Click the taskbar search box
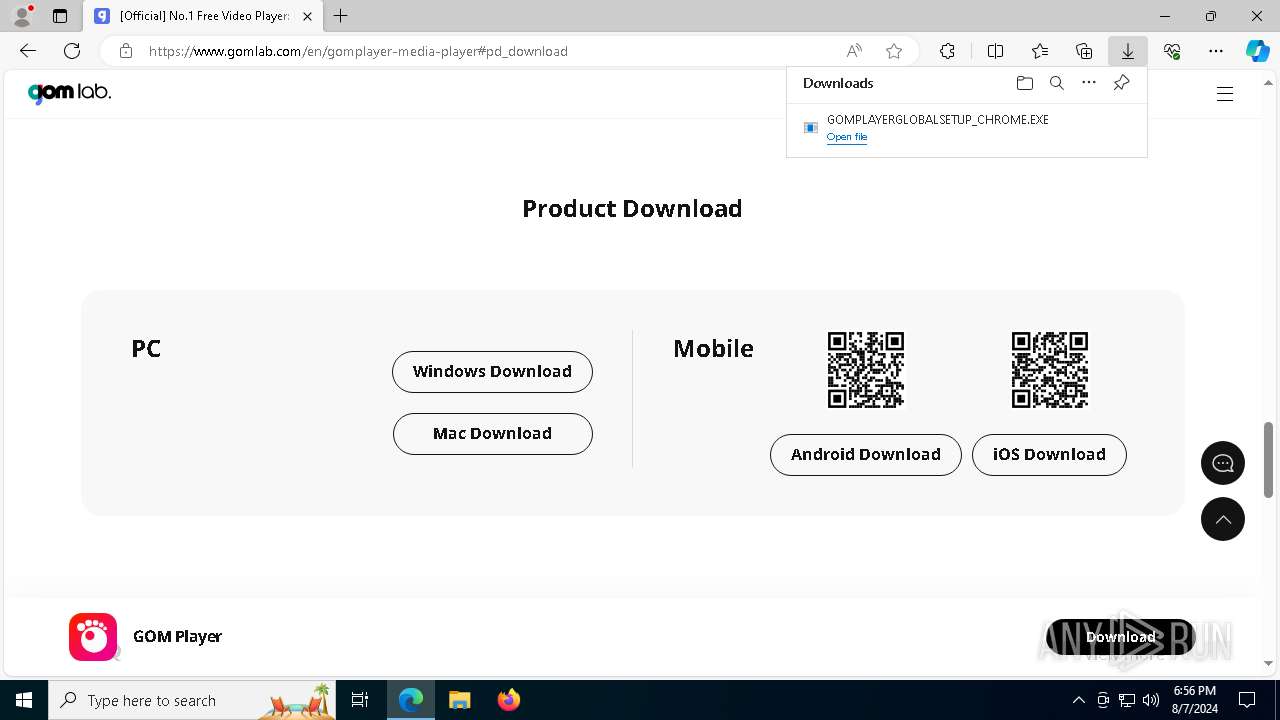Viewport: 1280px width, 720px height. [192, 700]
